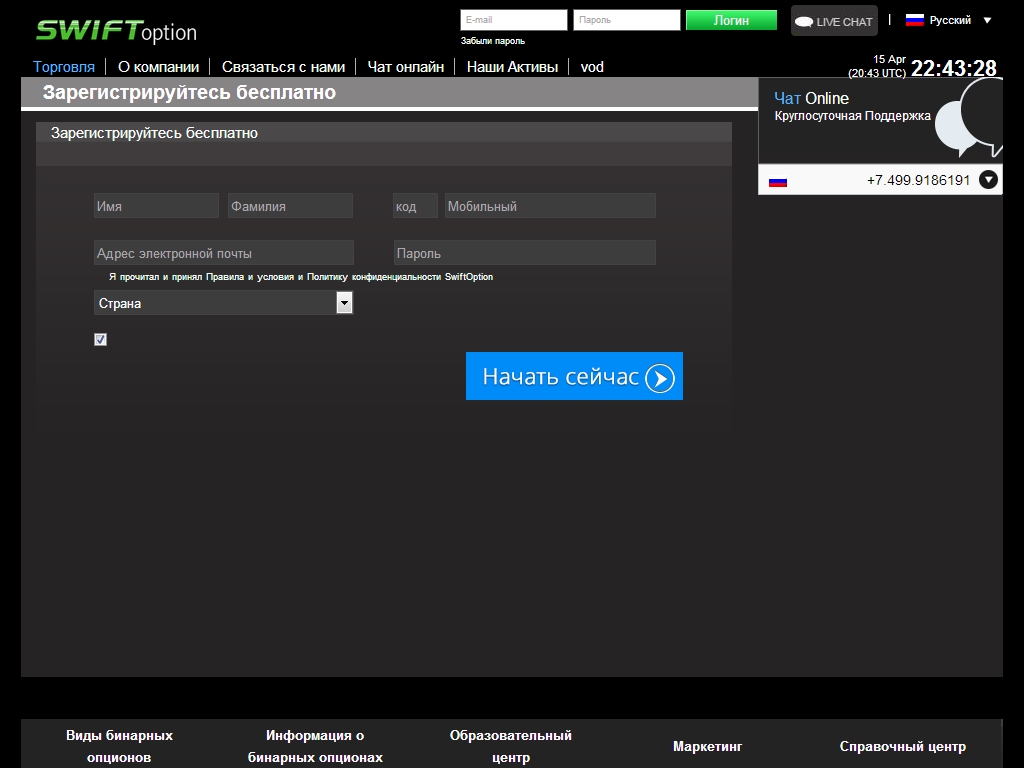This screenshot has width=1024, height=768.
Task: Click the Мобильный phone field
Action: click(550, 206)
